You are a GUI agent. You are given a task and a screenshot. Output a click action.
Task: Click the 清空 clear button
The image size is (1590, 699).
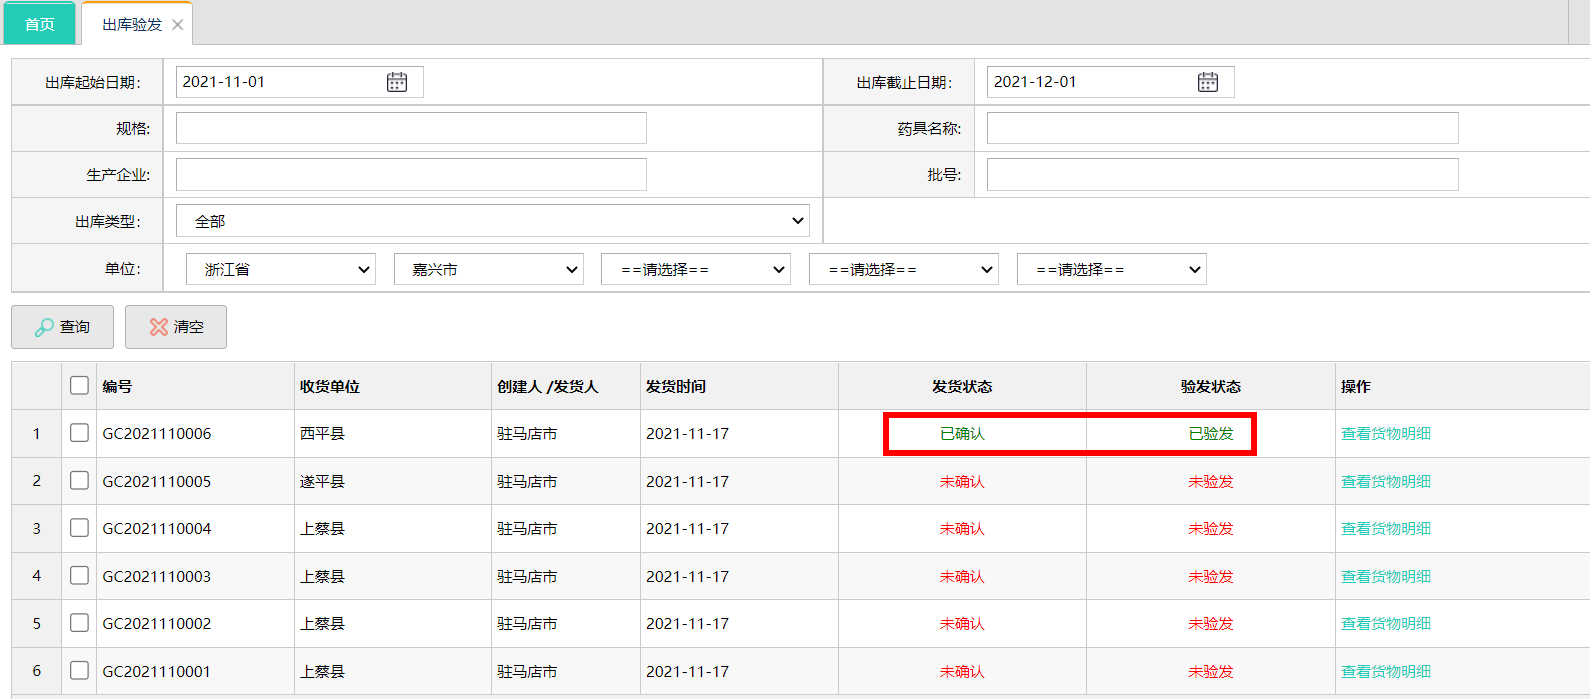point(176,327)
